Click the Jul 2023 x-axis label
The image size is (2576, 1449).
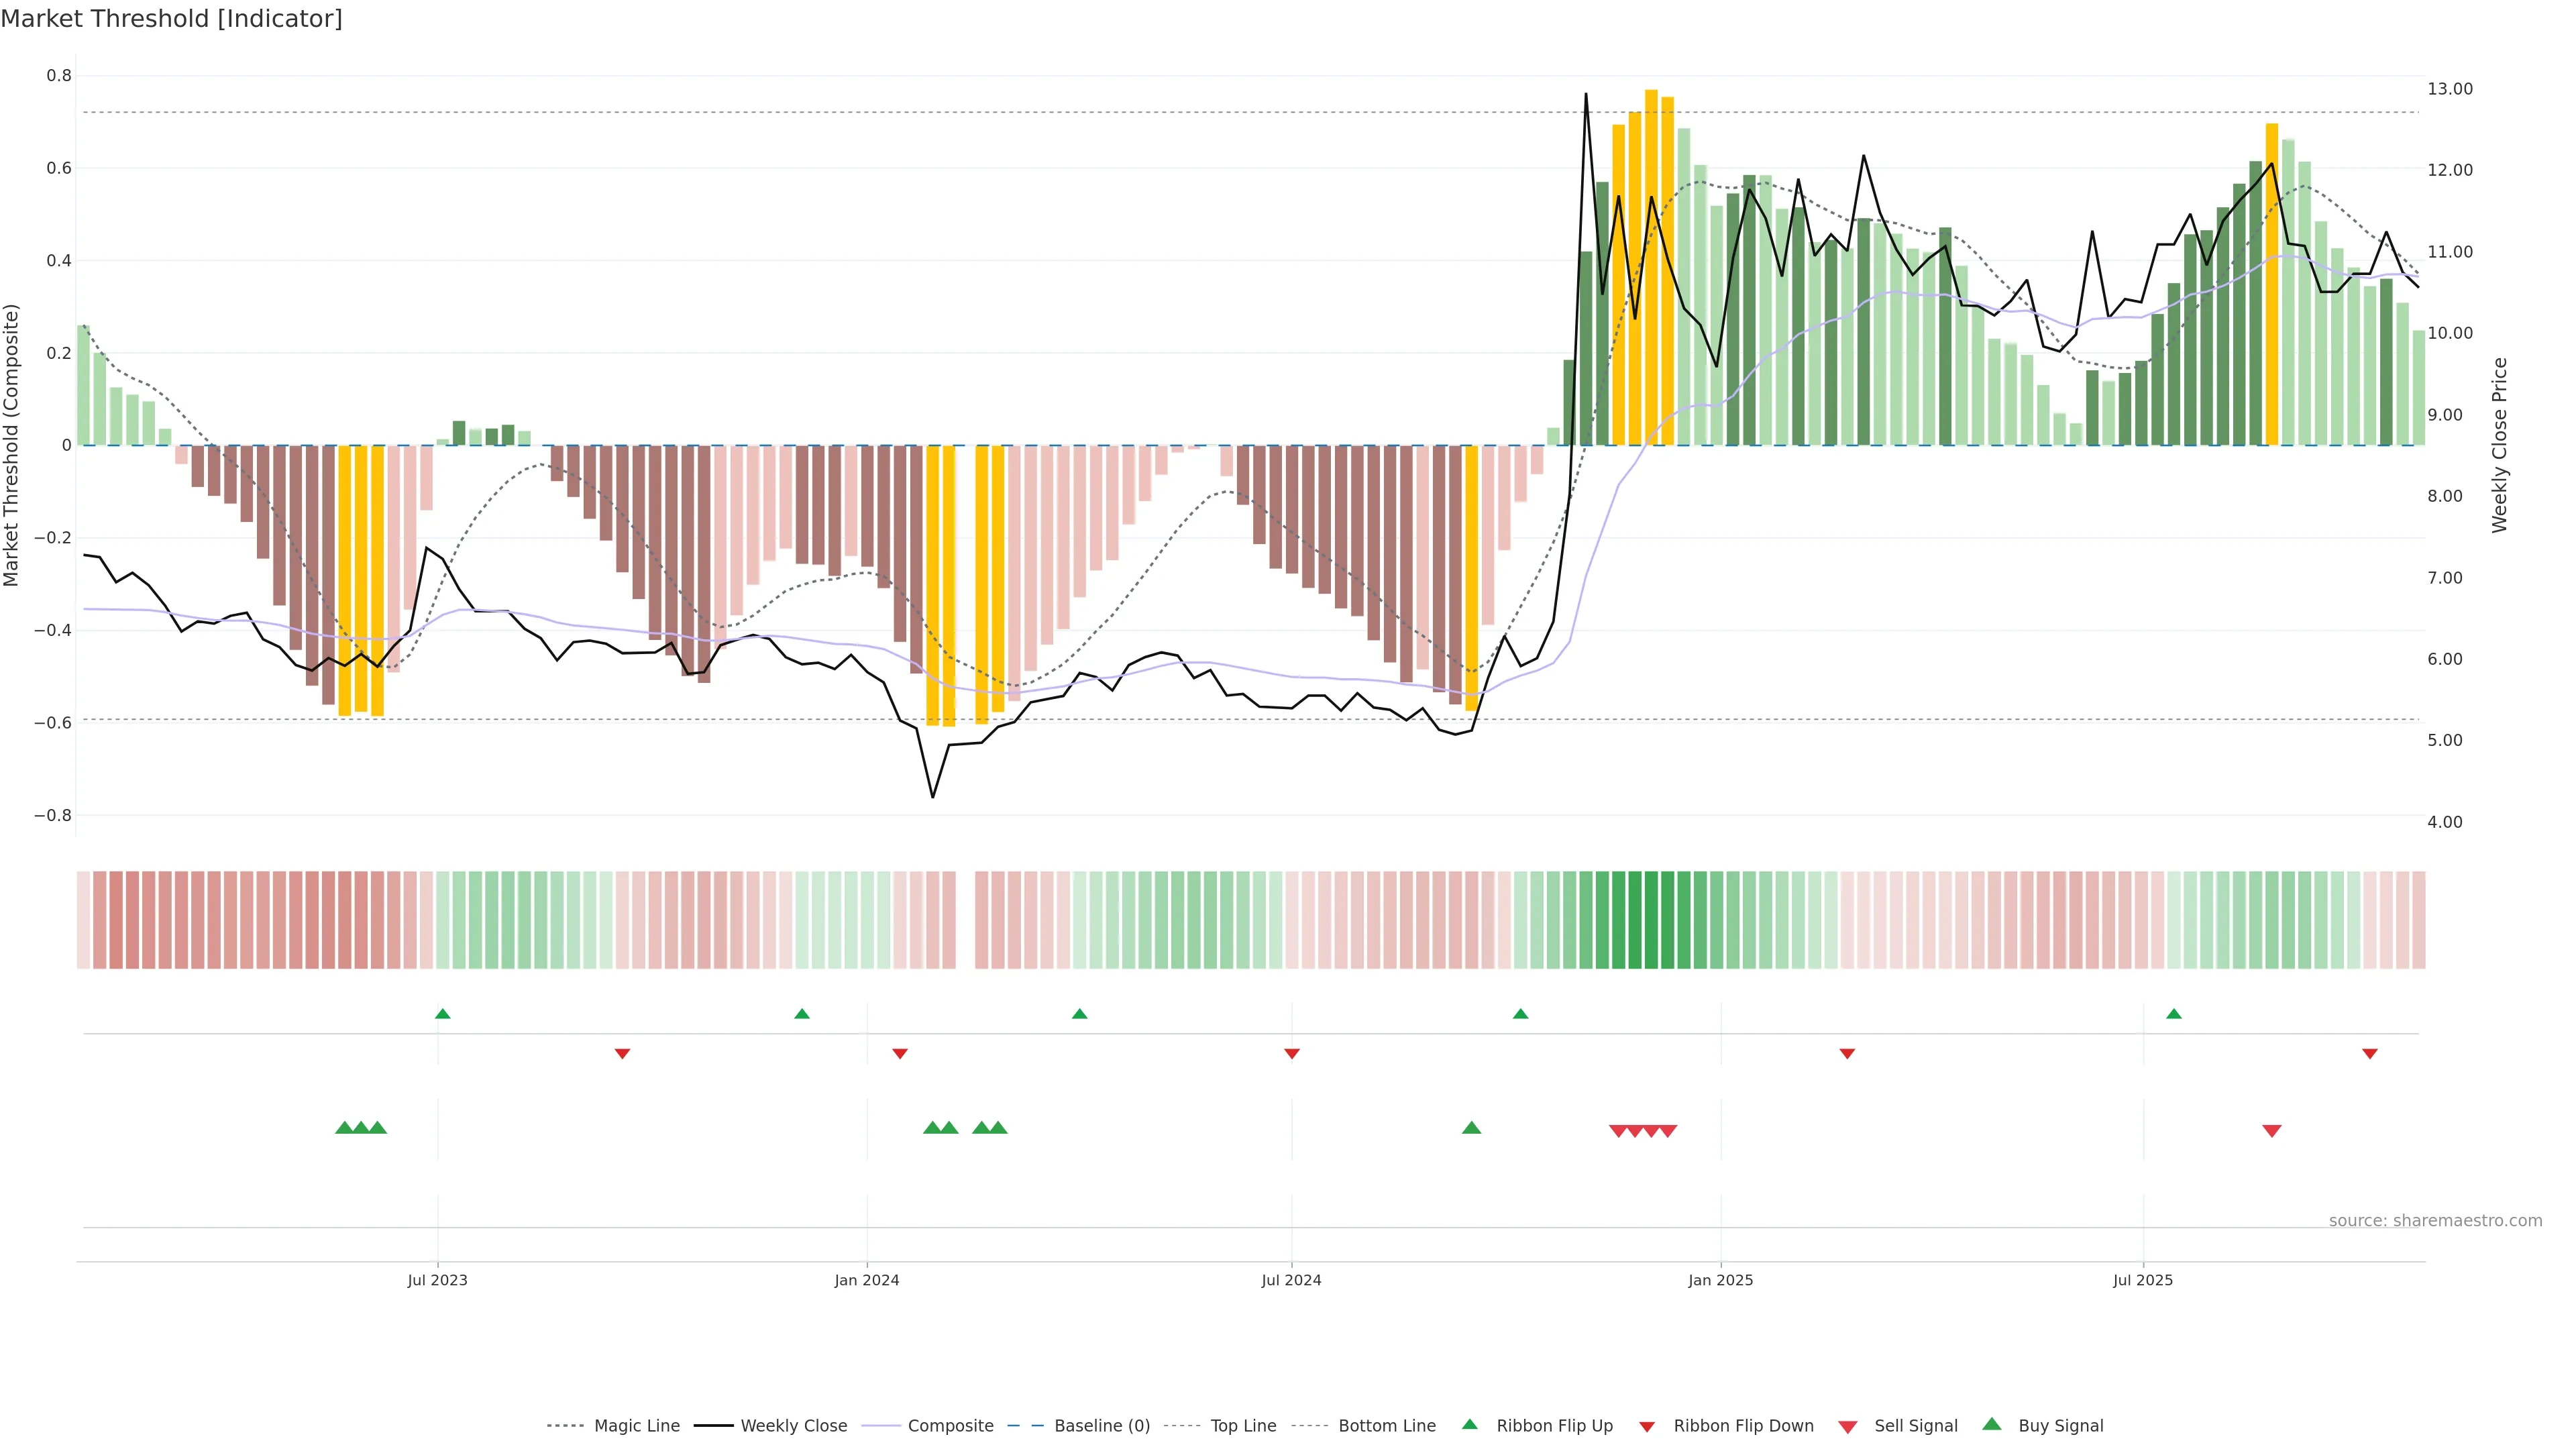click(x=437, y=1280)
